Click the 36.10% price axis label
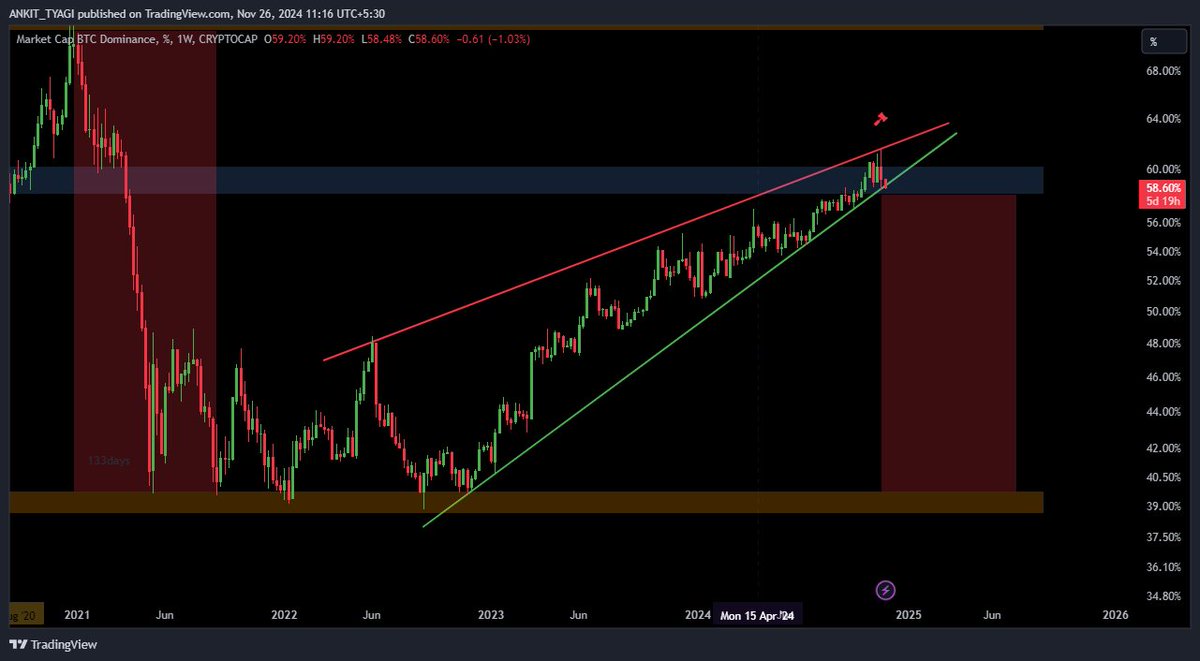The height and width of the screenshot is (661, 1200). (x=1163, y=567)
